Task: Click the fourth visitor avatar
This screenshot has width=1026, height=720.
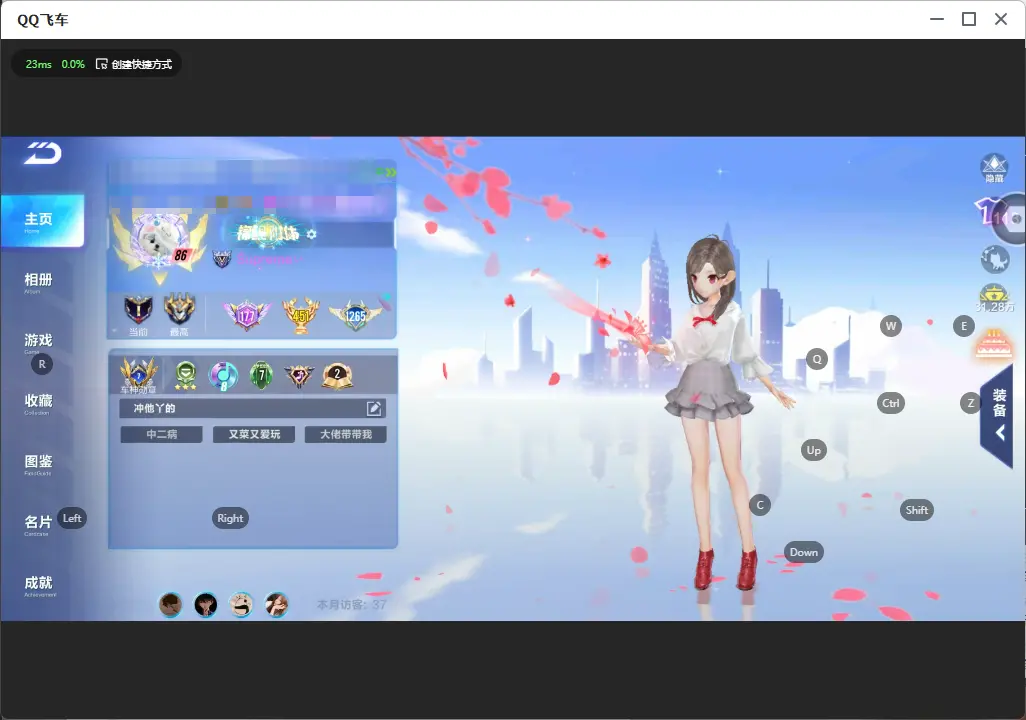Action: tap(276, 604)
